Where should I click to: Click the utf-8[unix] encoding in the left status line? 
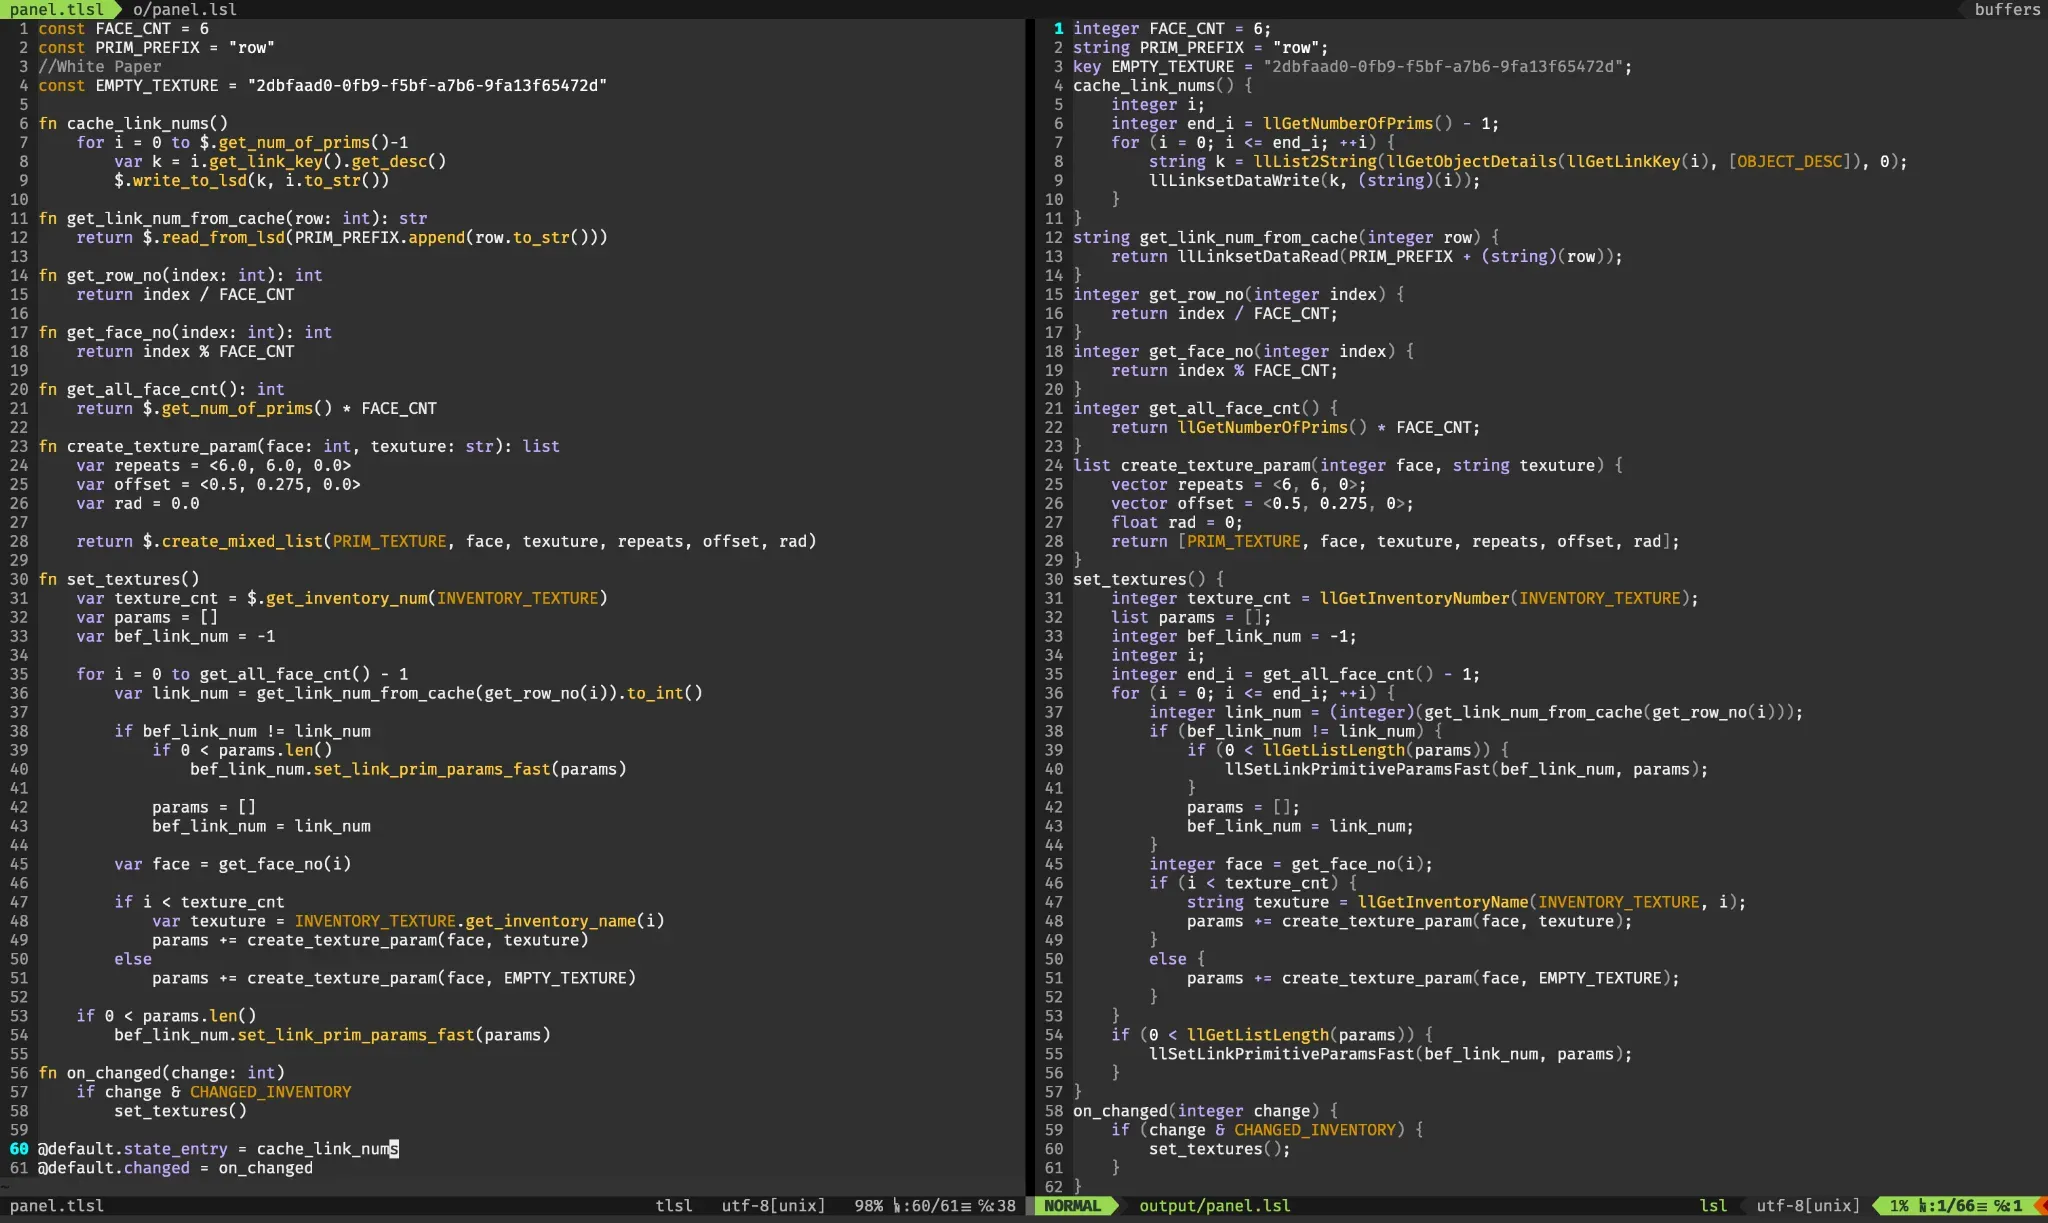[x=773, y=1206]
